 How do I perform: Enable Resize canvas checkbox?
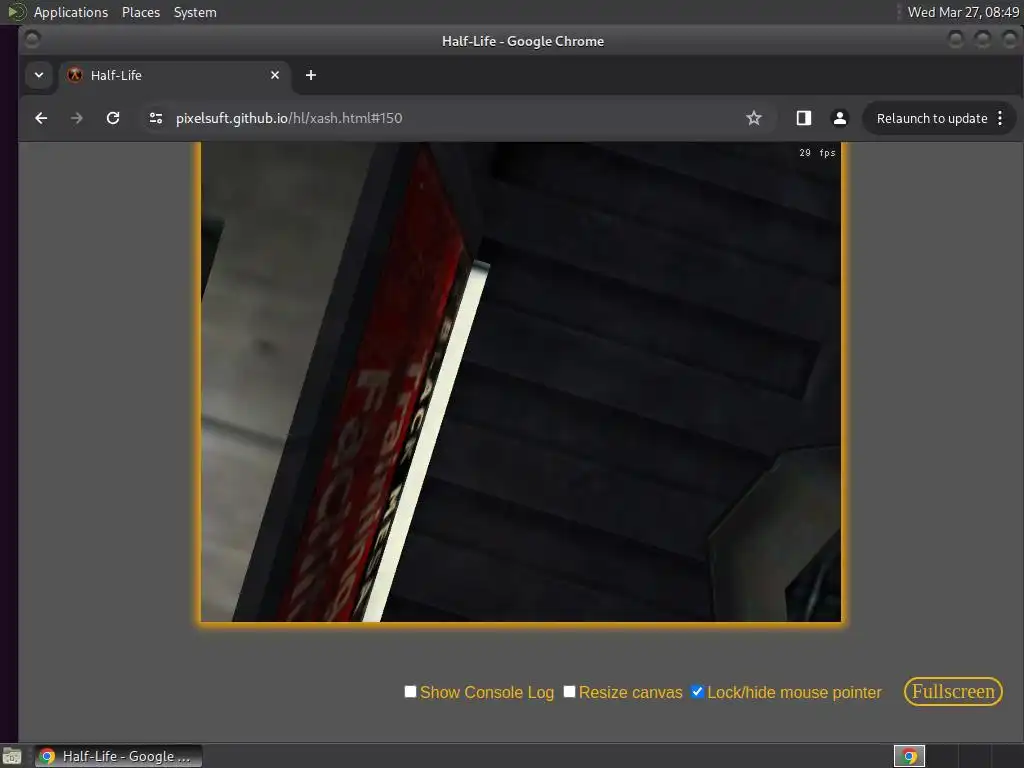[x=569, y=692]
